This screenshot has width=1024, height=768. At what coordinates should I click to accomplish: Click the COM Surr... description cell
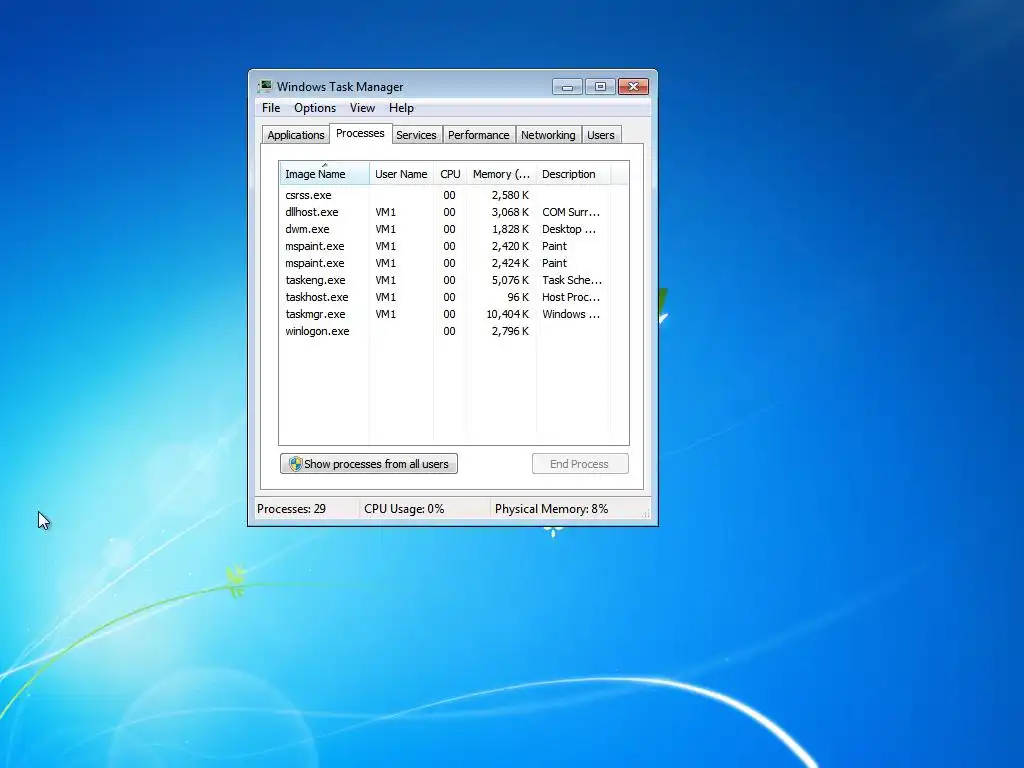coord(571,212)
